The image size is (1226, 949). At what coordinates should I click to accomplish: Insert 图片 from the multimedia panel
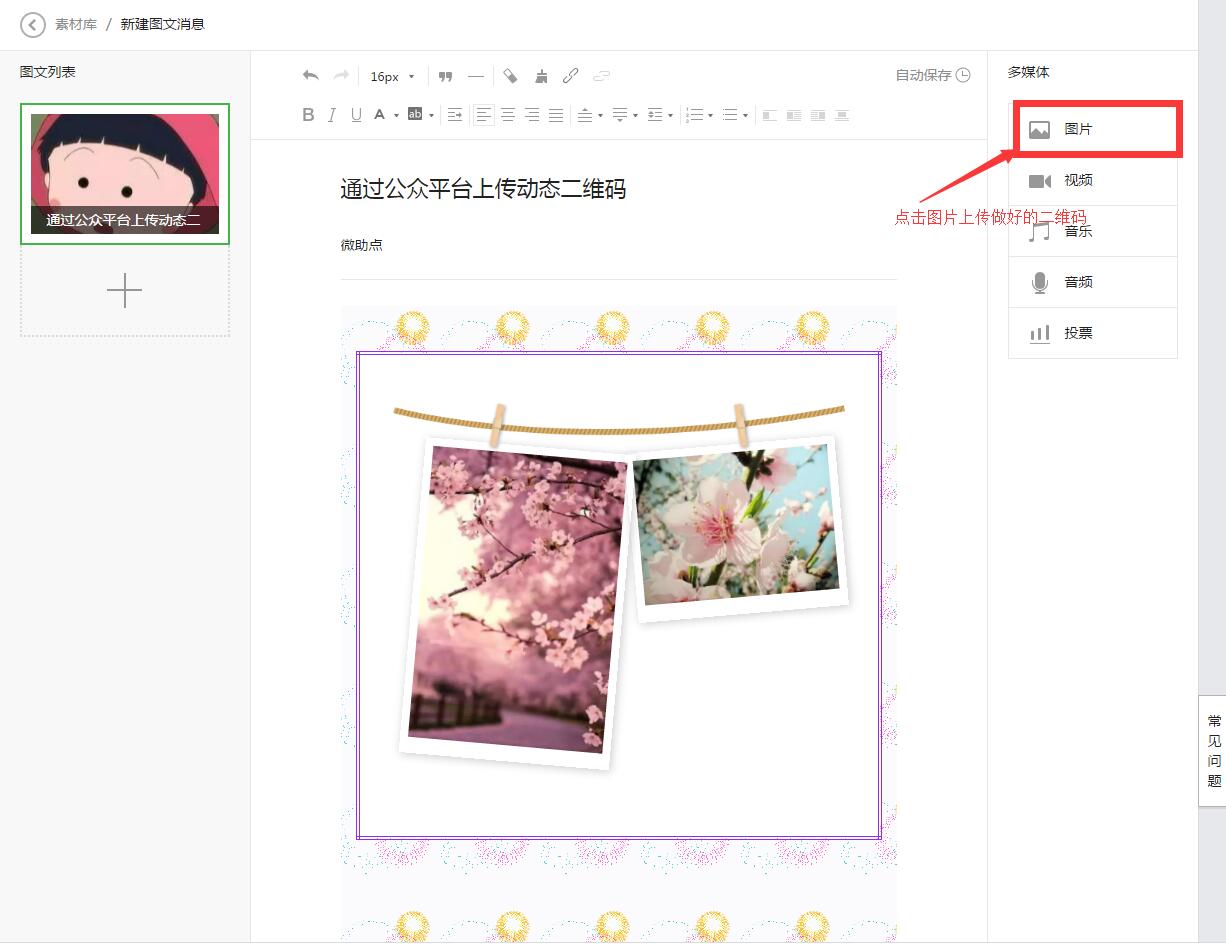pos(1093,130)
